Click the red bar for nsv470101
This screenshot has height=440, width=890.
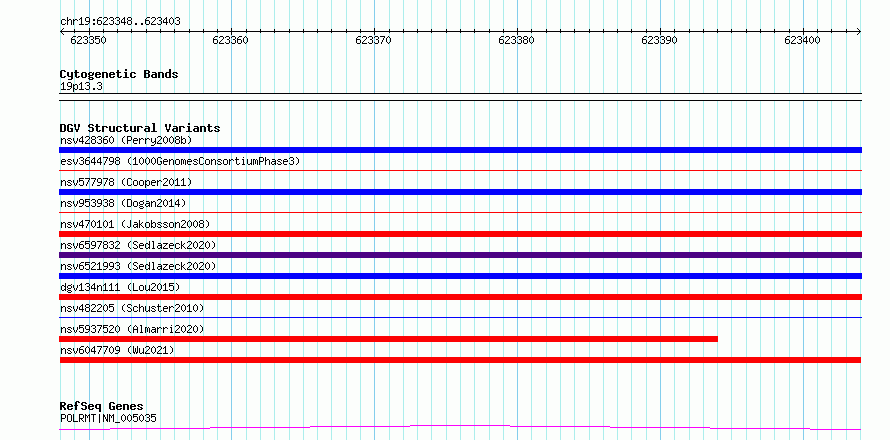point(460,234)
